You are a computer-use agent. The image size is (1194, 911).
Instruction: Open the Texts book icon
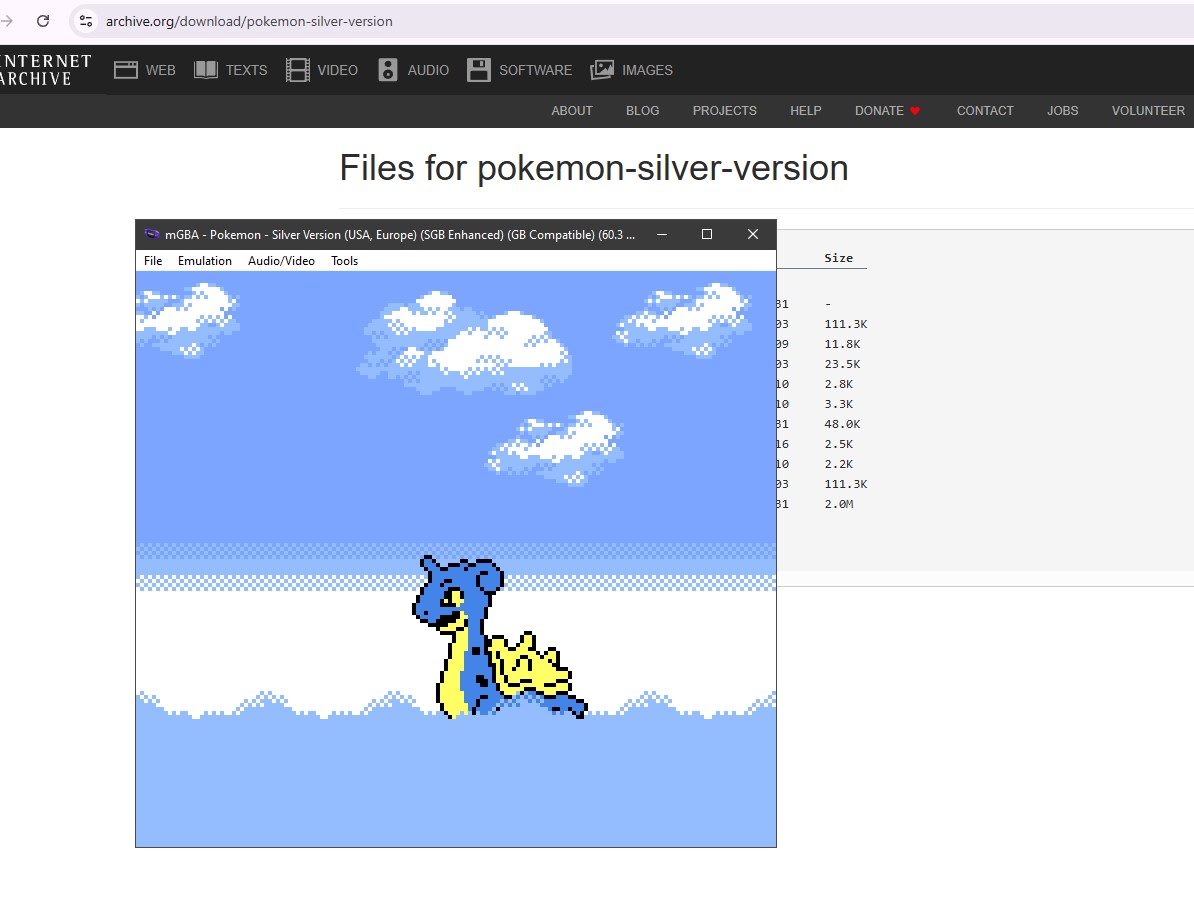point(206,70)
